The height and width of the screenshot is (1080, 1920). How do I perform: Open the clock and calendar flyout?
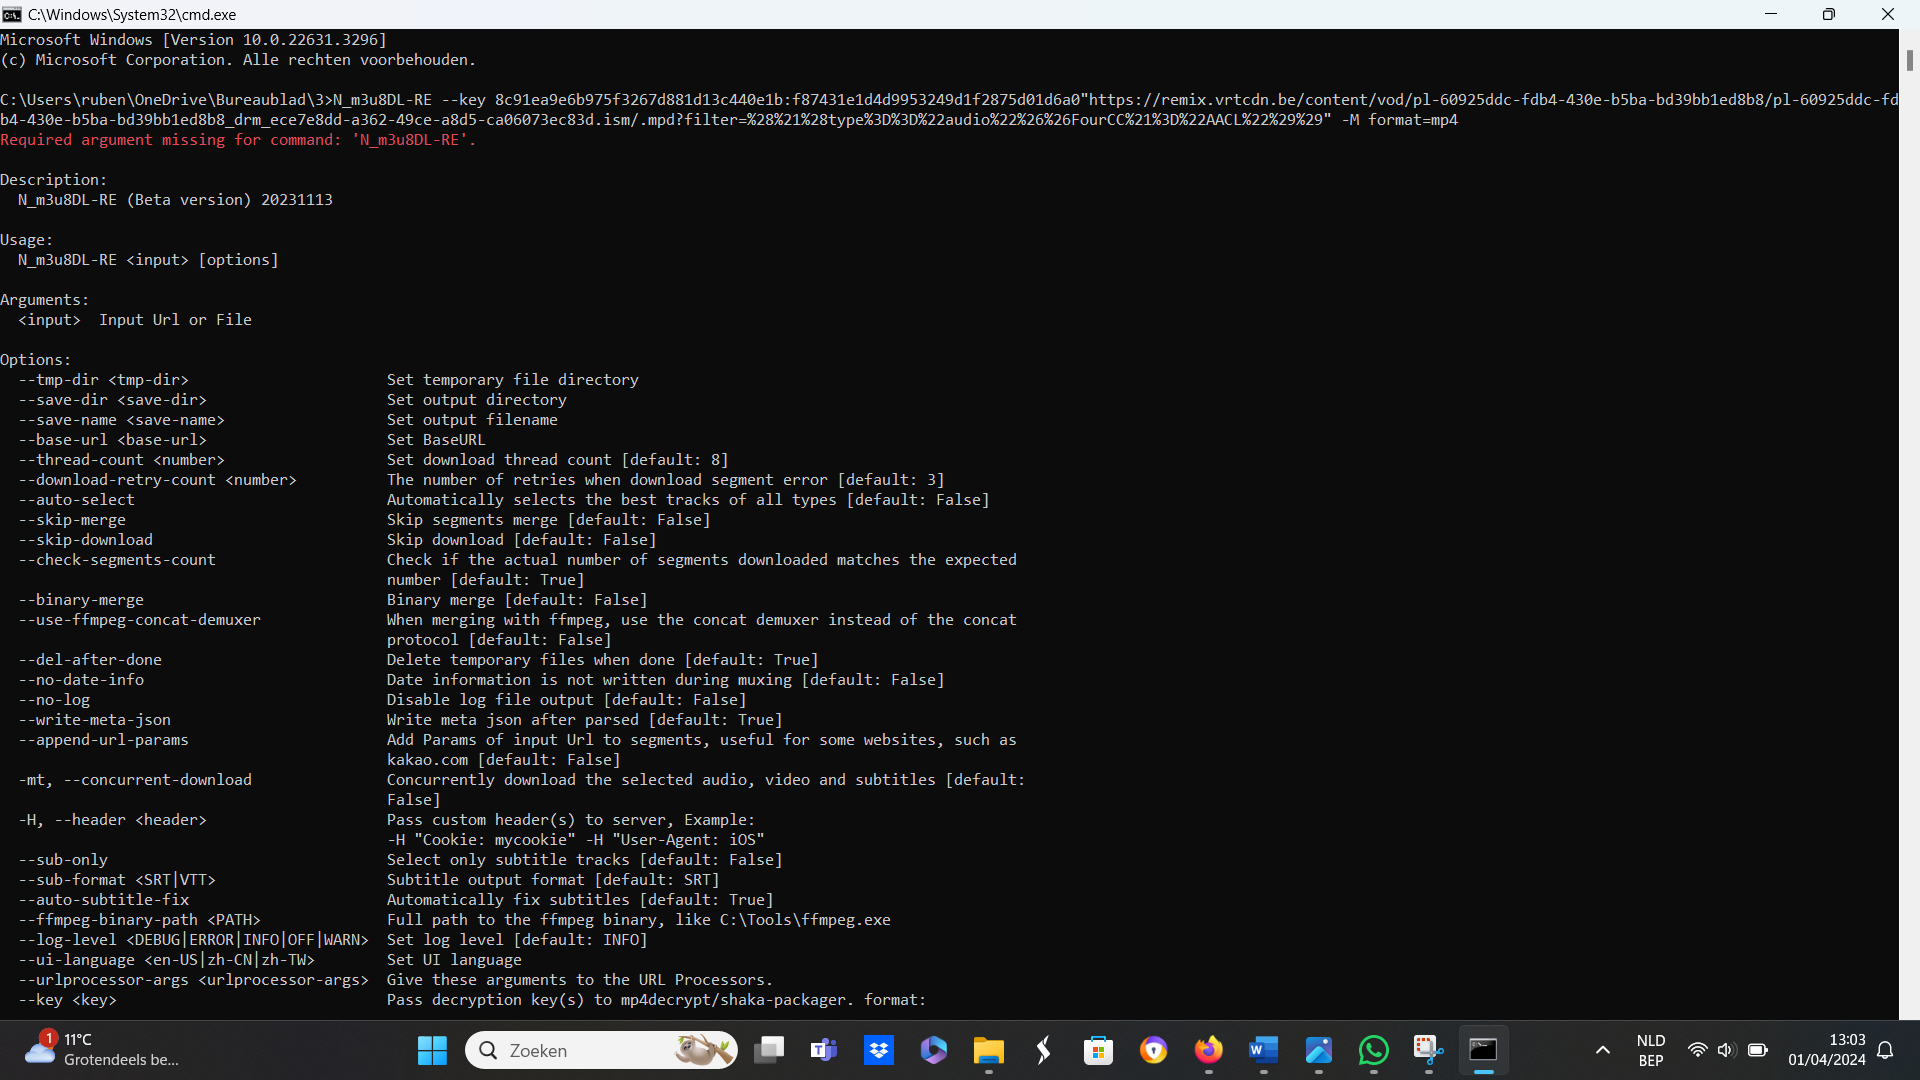coord(1826,1050)
